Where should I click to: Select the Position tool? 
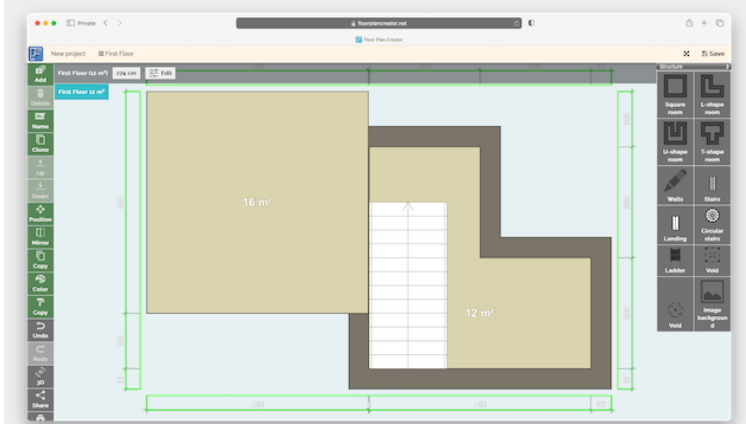click(40, 213)
